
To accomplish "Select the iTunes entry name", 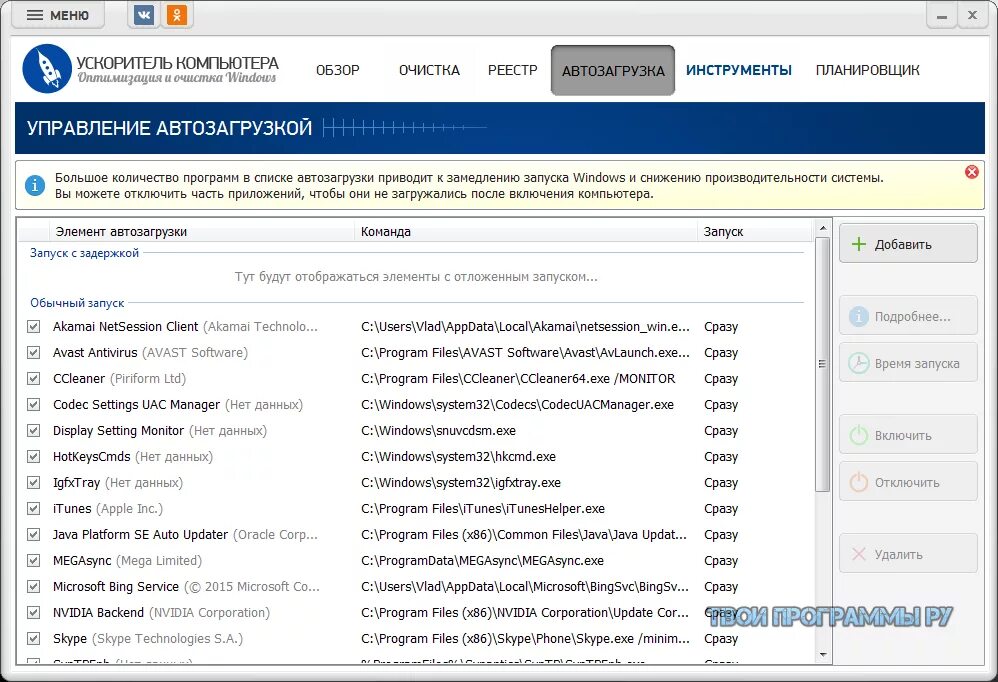I will pyautogui.click(x=72, y=508).
